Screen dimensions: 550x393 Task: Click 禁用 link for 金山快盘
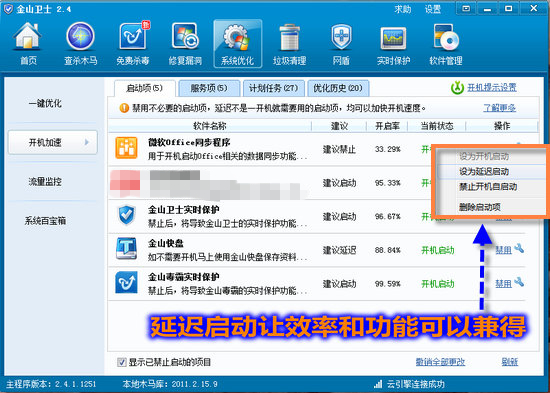tap(503, 250)
